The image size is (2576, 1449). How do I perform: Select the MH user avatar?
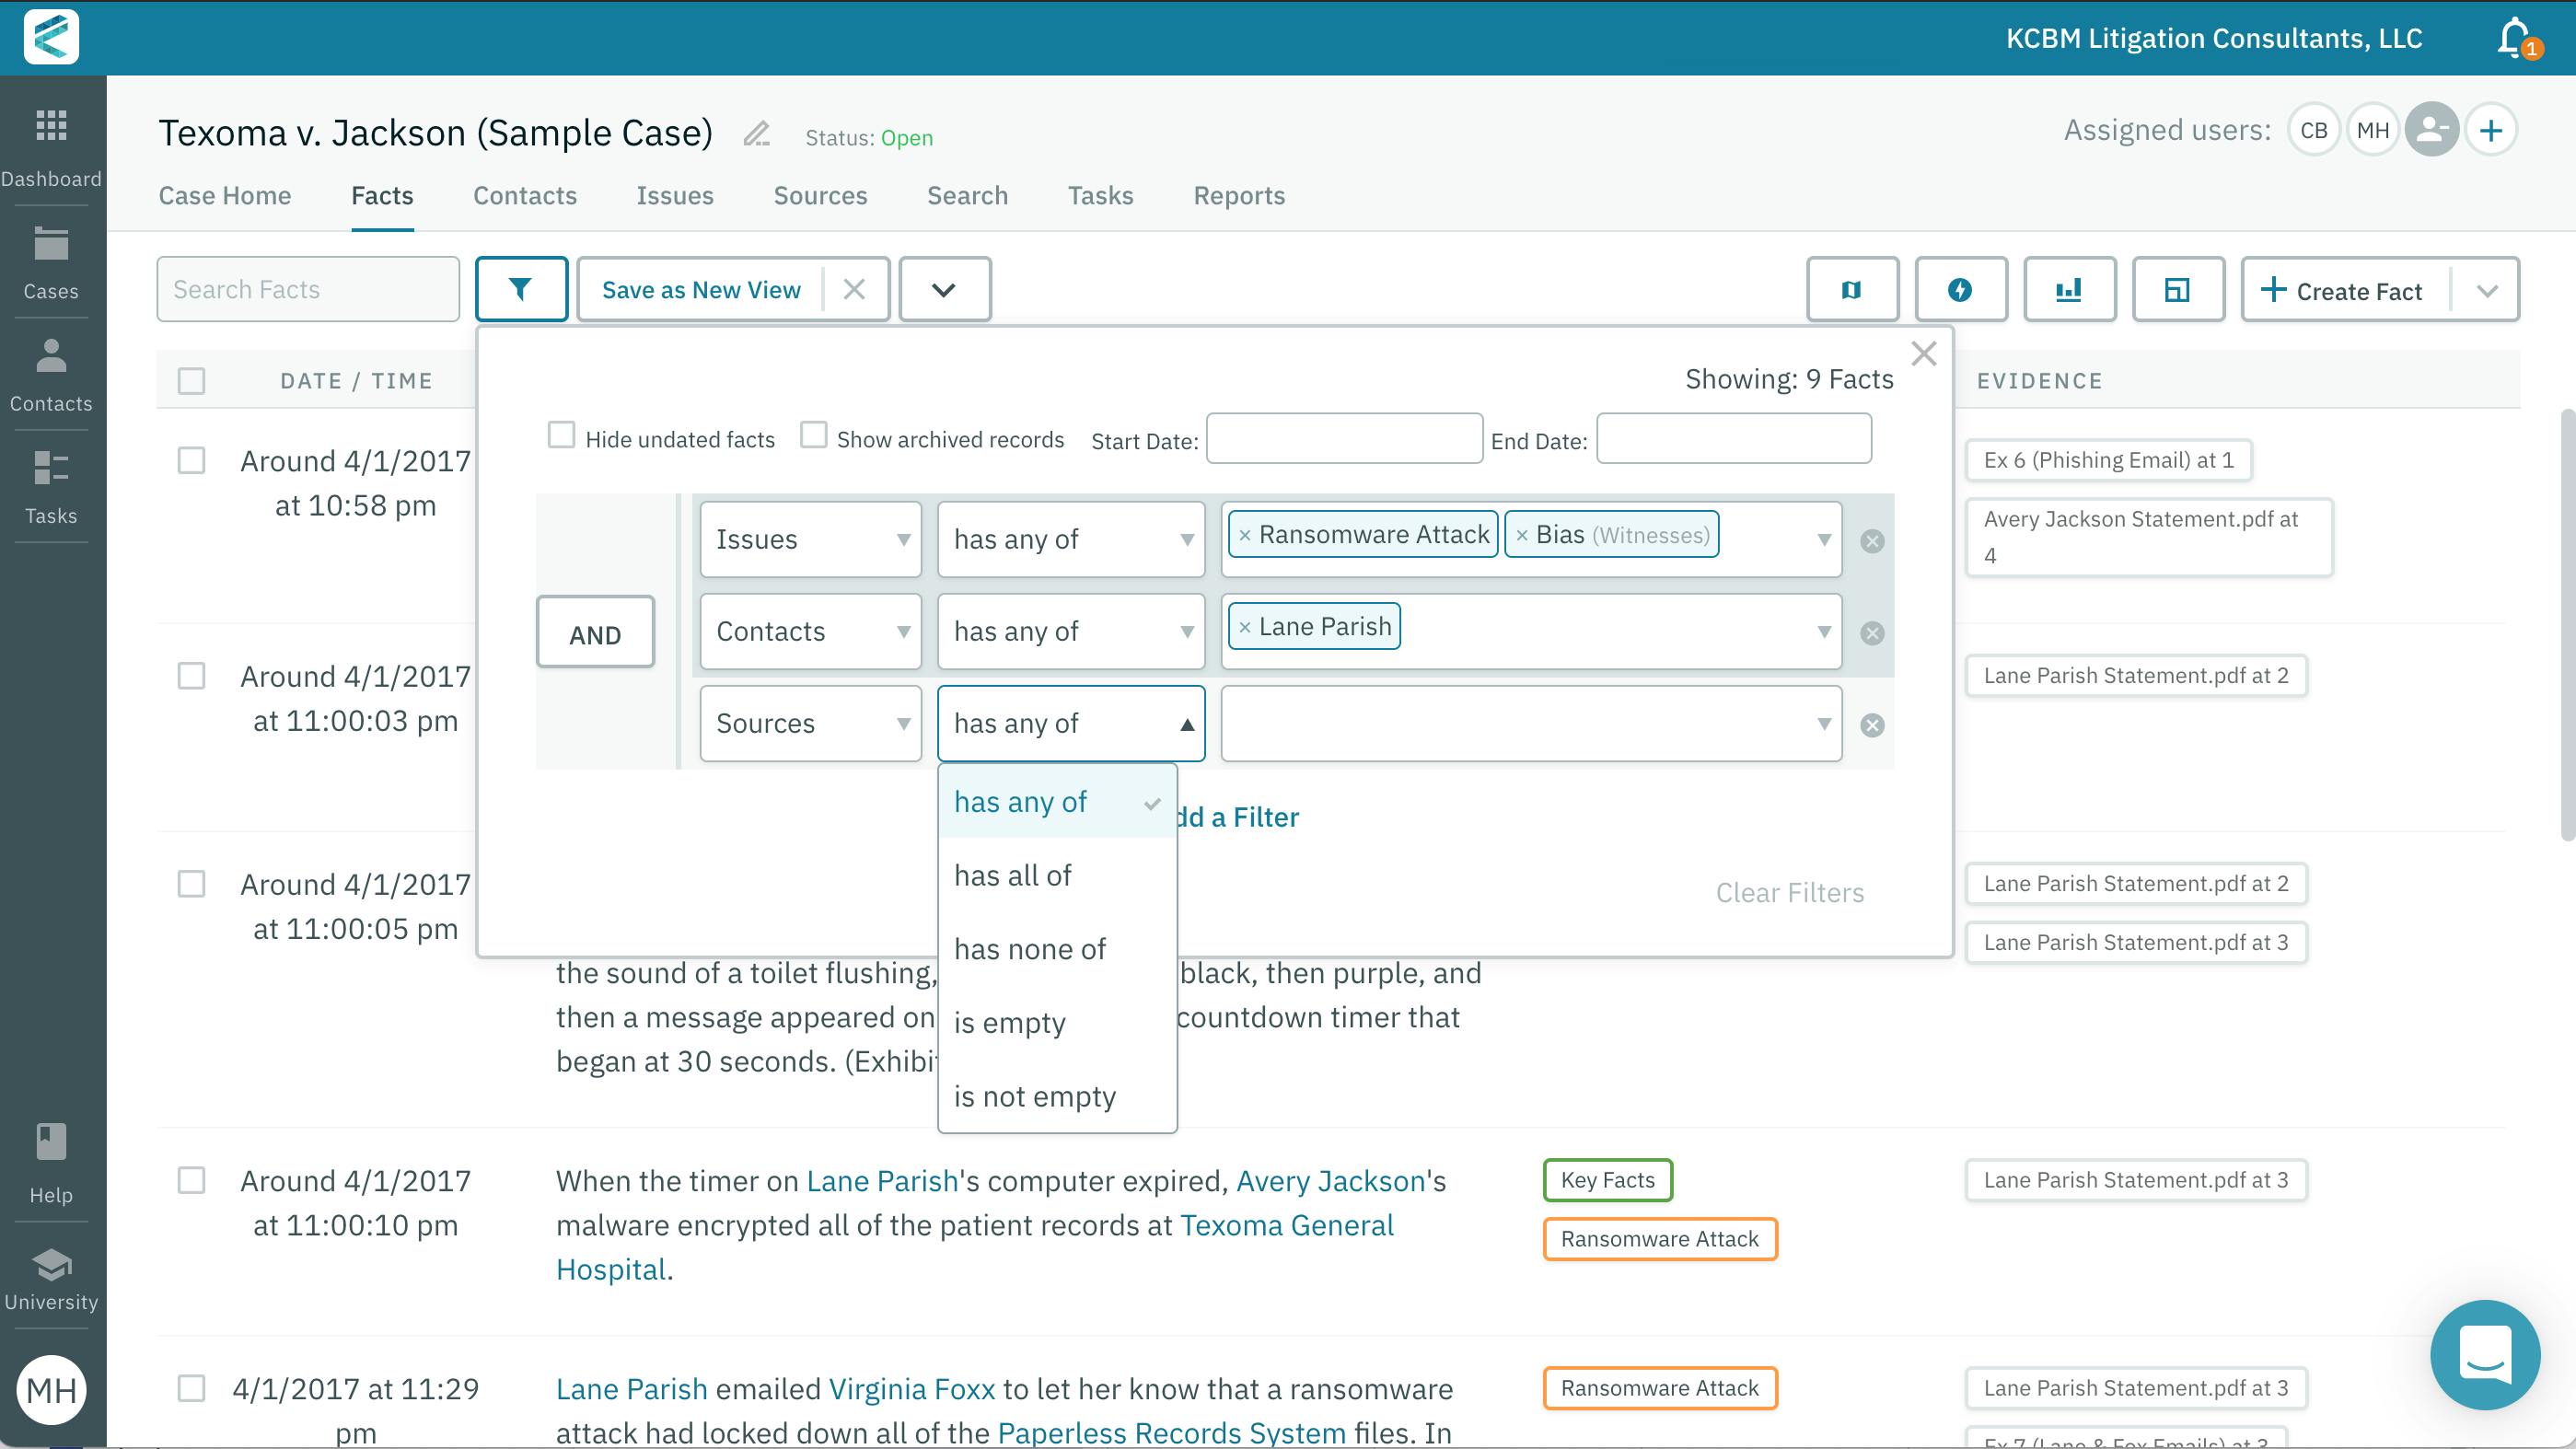[2374, 129]
